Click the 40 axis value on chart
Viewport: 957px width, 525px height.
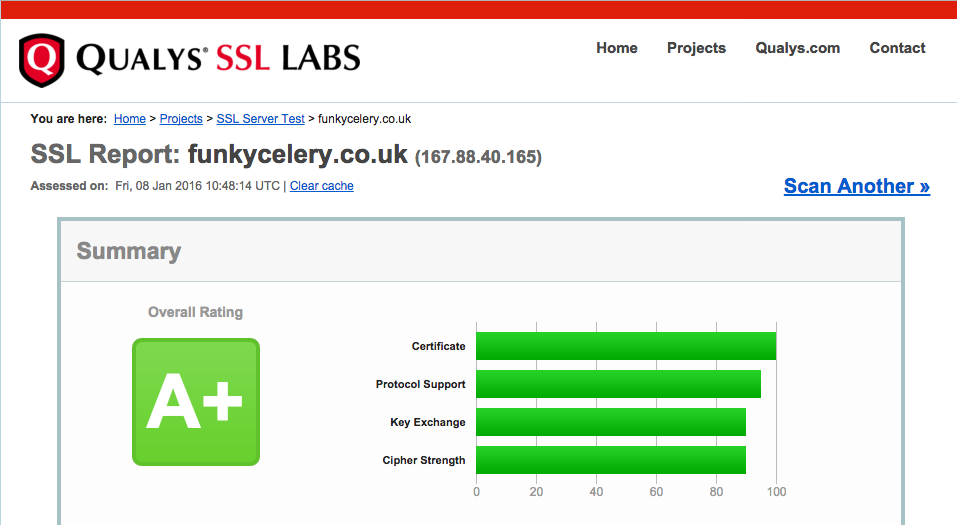coord(596,491)
